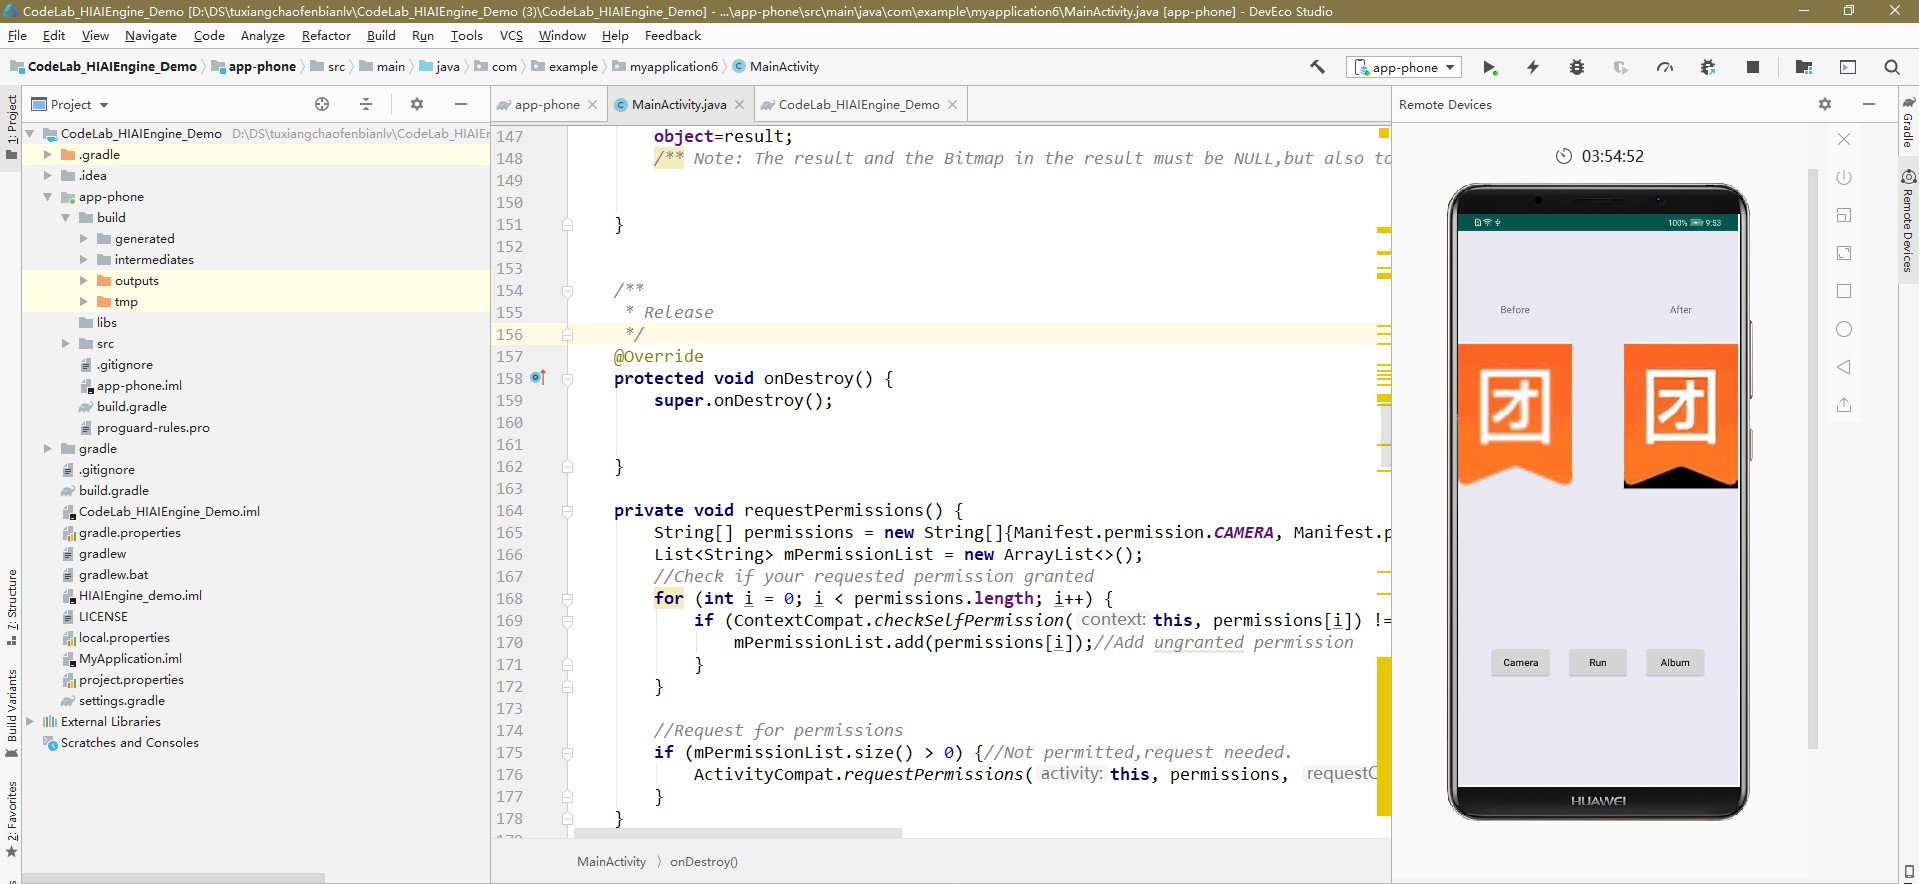Fold the onDestroy method at line 158
The height and width of the screenshot is (884, 1919).
567,379
